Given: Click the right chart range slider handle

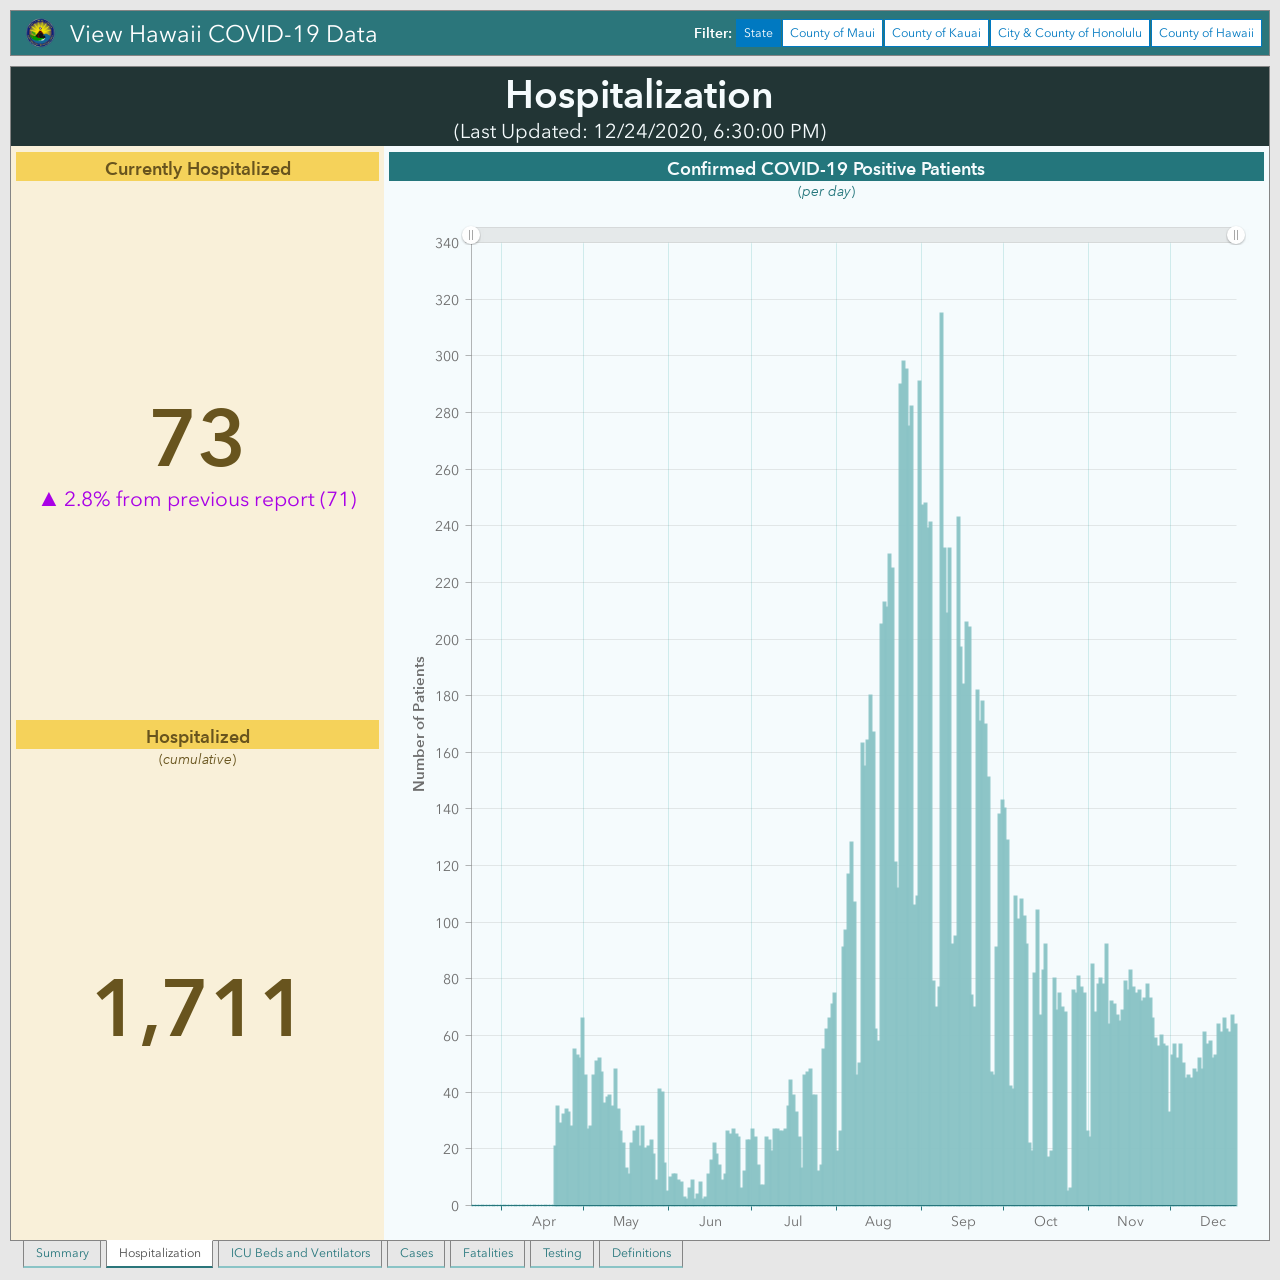Looking at the screenshot, I should click(x=1236, y=235).
